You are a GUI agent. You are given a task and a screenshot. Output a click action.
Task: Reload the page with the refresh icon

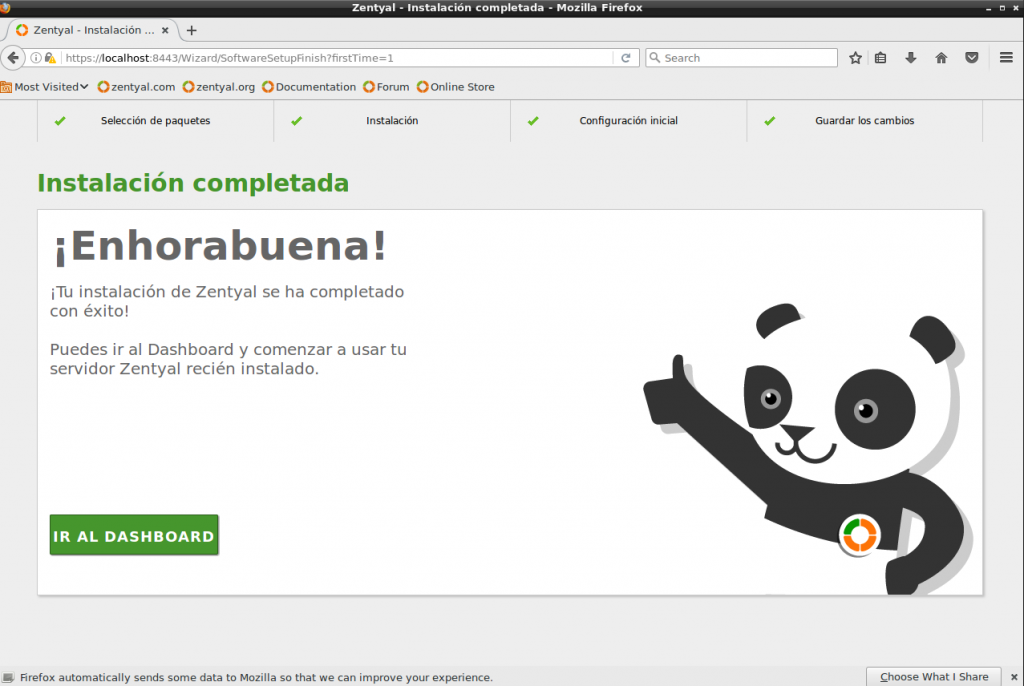(x=626, y=58)
